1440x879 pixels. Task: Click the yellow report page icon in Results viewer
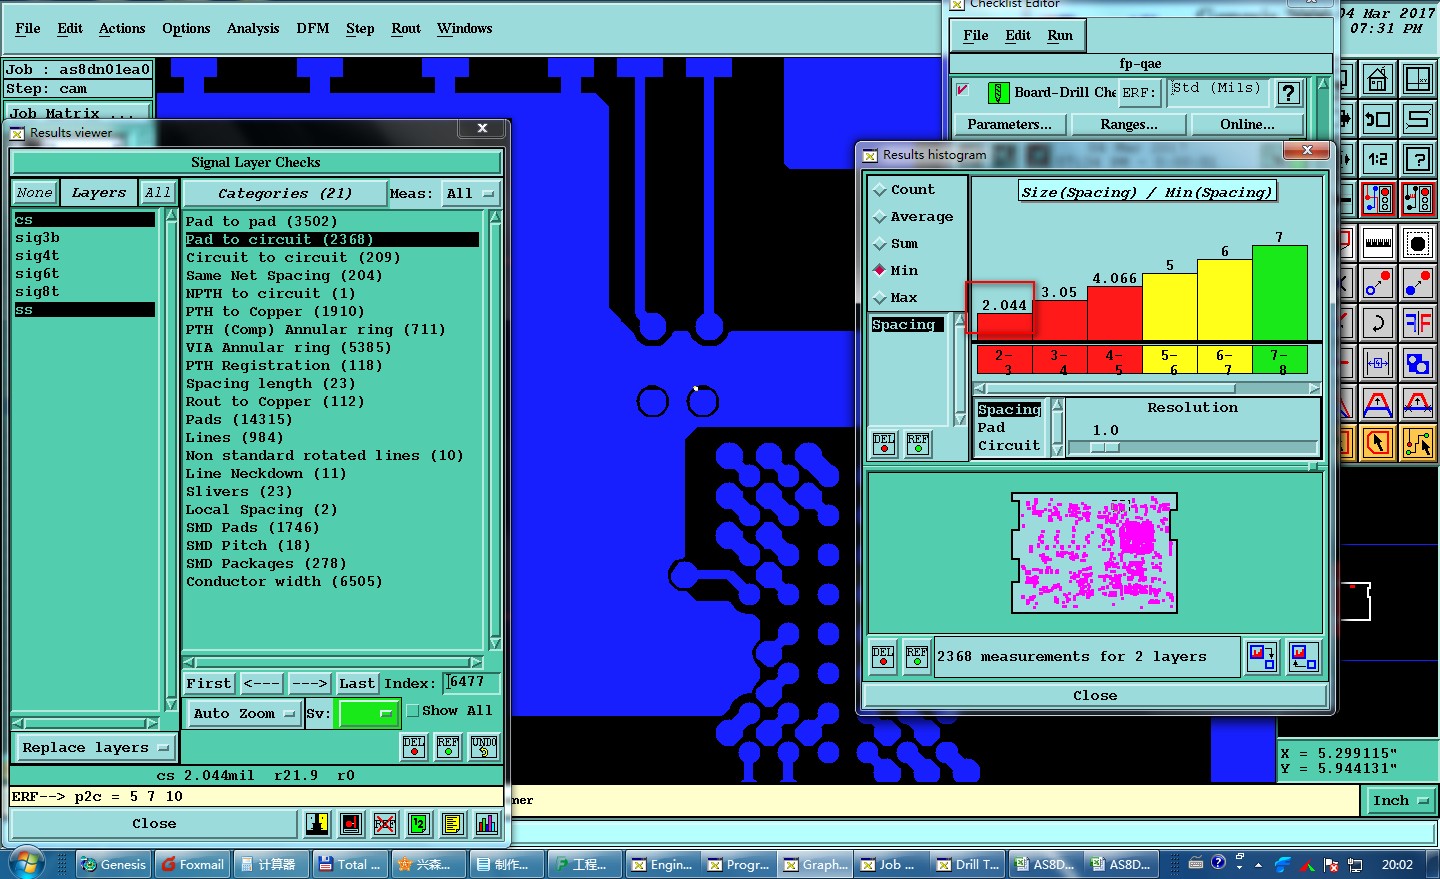click(453, 824)
